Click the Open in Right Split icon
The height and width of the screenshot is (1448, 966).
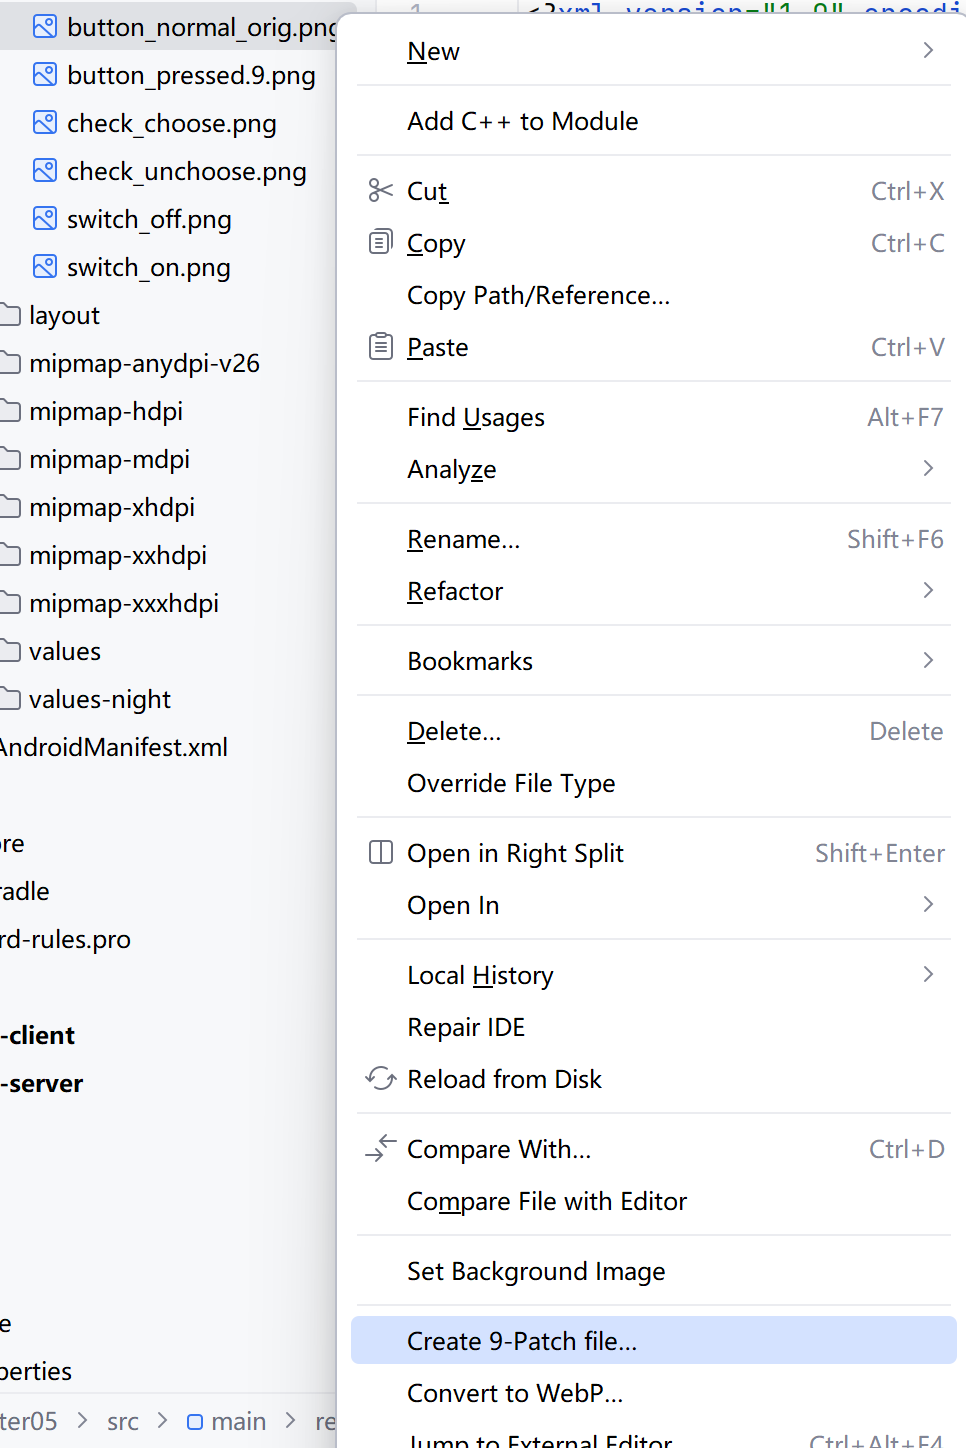(x=380, y=852)
